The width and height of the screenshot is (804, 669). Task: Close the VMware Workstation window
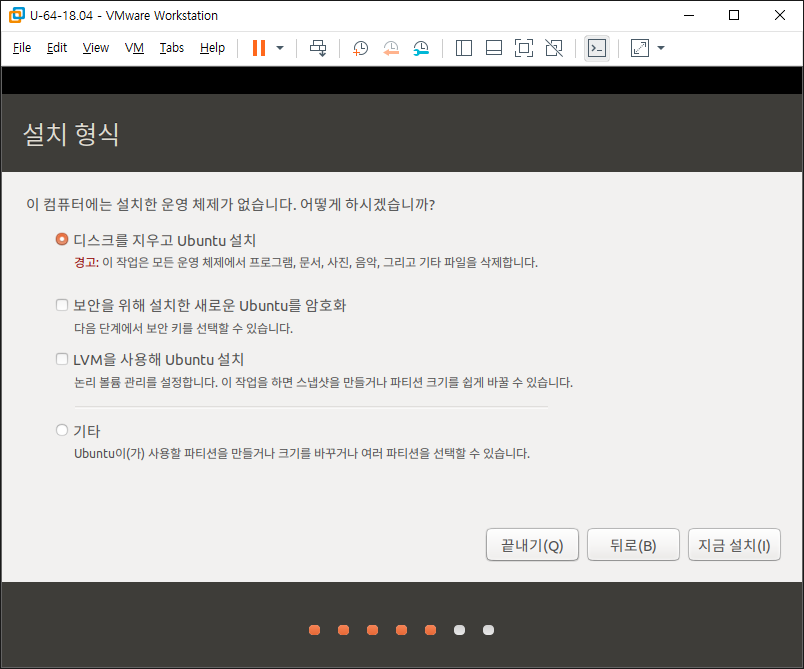[x=780, y=15]
